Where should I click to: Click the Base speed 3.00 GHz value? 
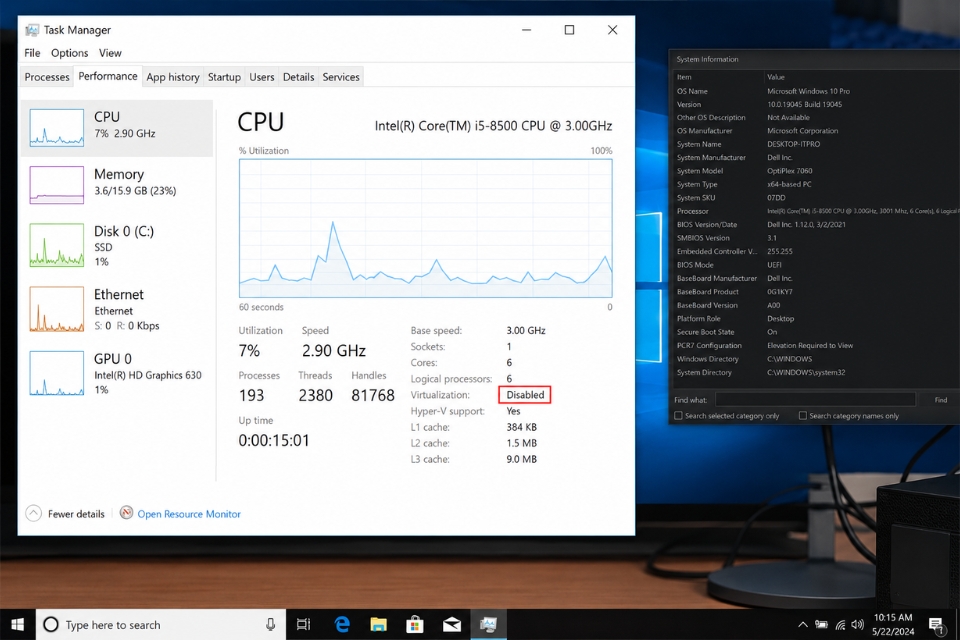tap(526, 330)
